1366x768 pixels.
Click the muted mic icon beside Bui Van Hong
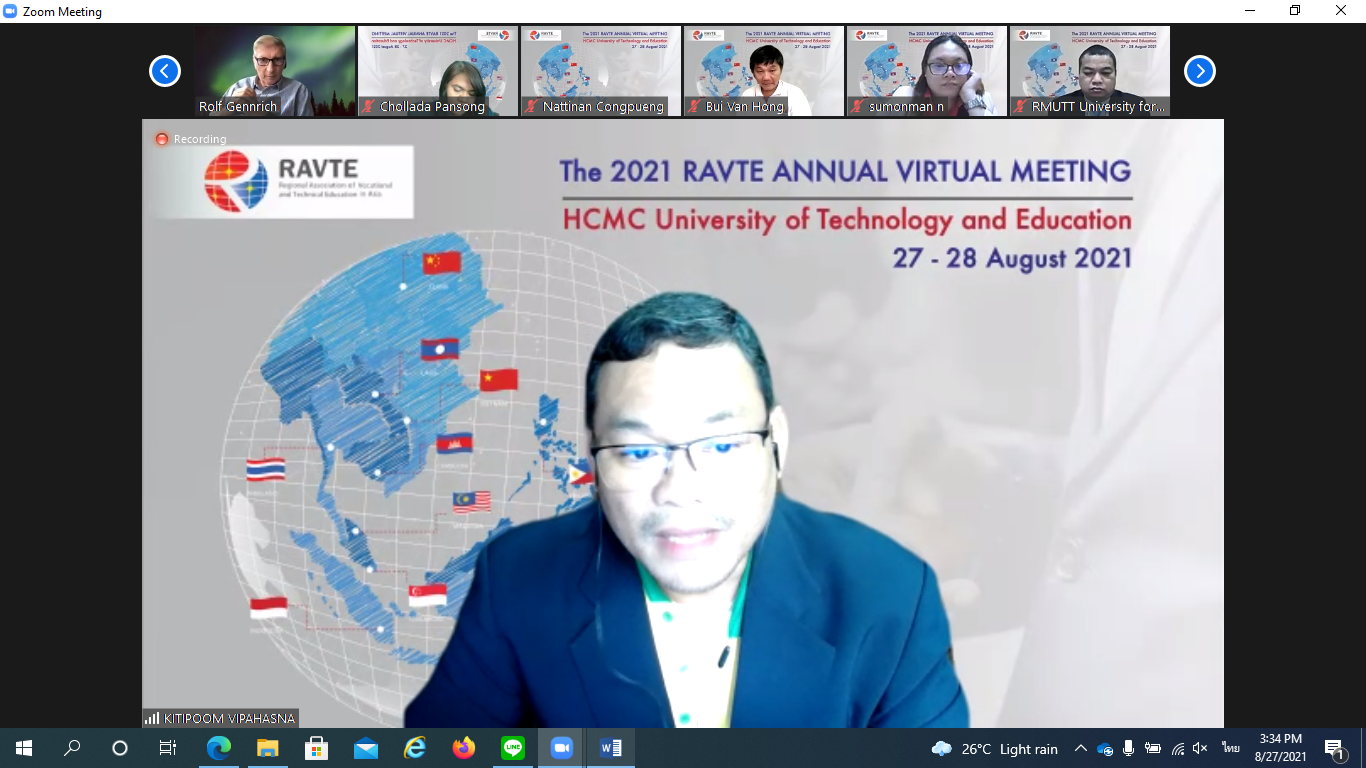click(x=695, y=106)
